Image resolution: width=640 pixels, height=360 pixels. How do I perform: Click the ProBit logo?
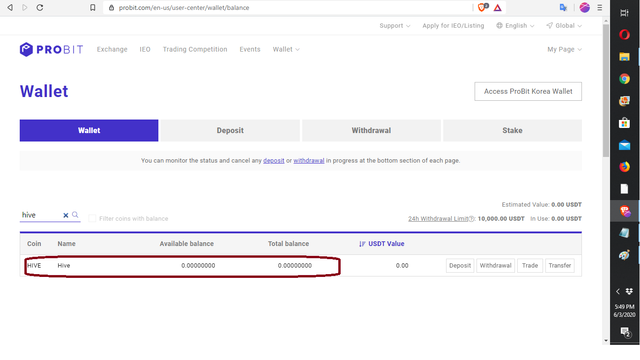pyautogui.click(x=51, y=49)
